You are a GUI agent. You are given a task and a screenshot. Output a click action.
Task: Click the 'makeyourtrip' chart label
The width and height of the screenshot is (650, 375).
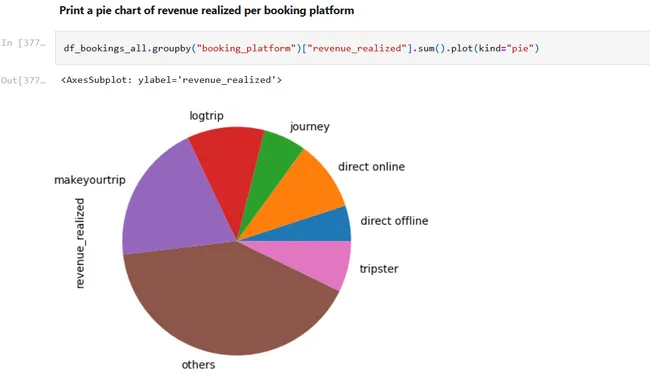click(x=90, y=180)
